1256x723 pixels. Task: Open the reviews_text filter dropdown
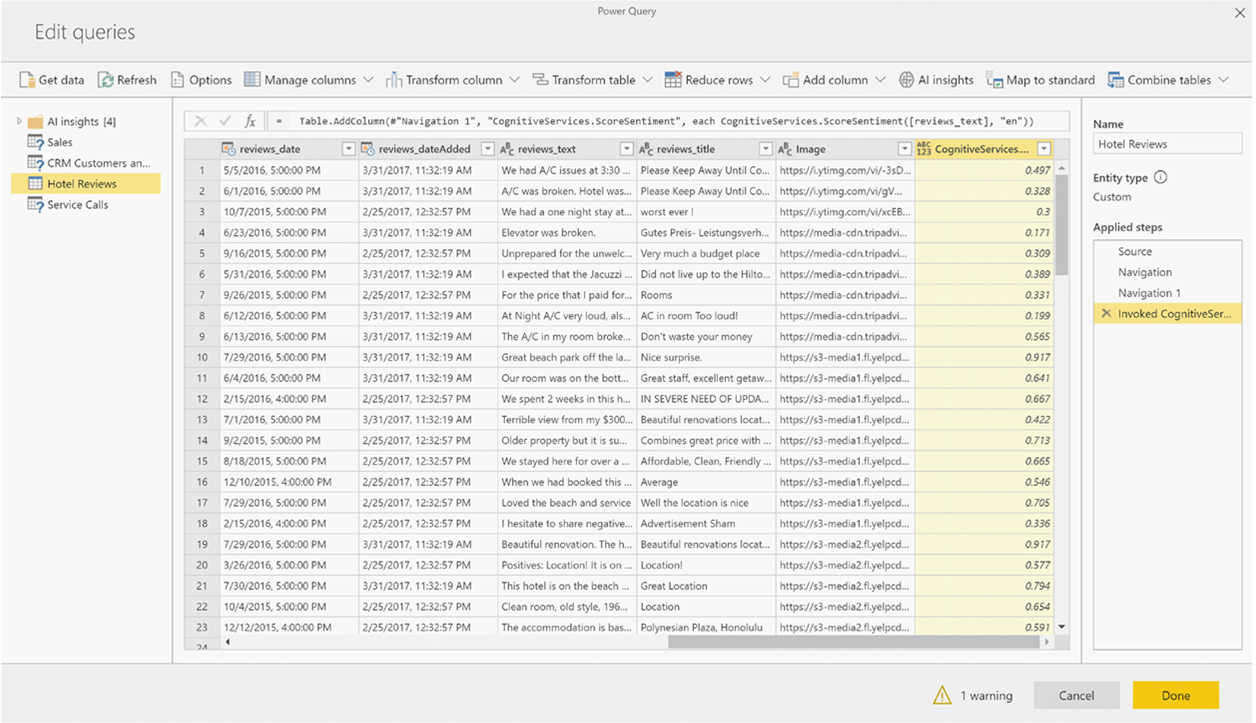[x=627, y=149]
